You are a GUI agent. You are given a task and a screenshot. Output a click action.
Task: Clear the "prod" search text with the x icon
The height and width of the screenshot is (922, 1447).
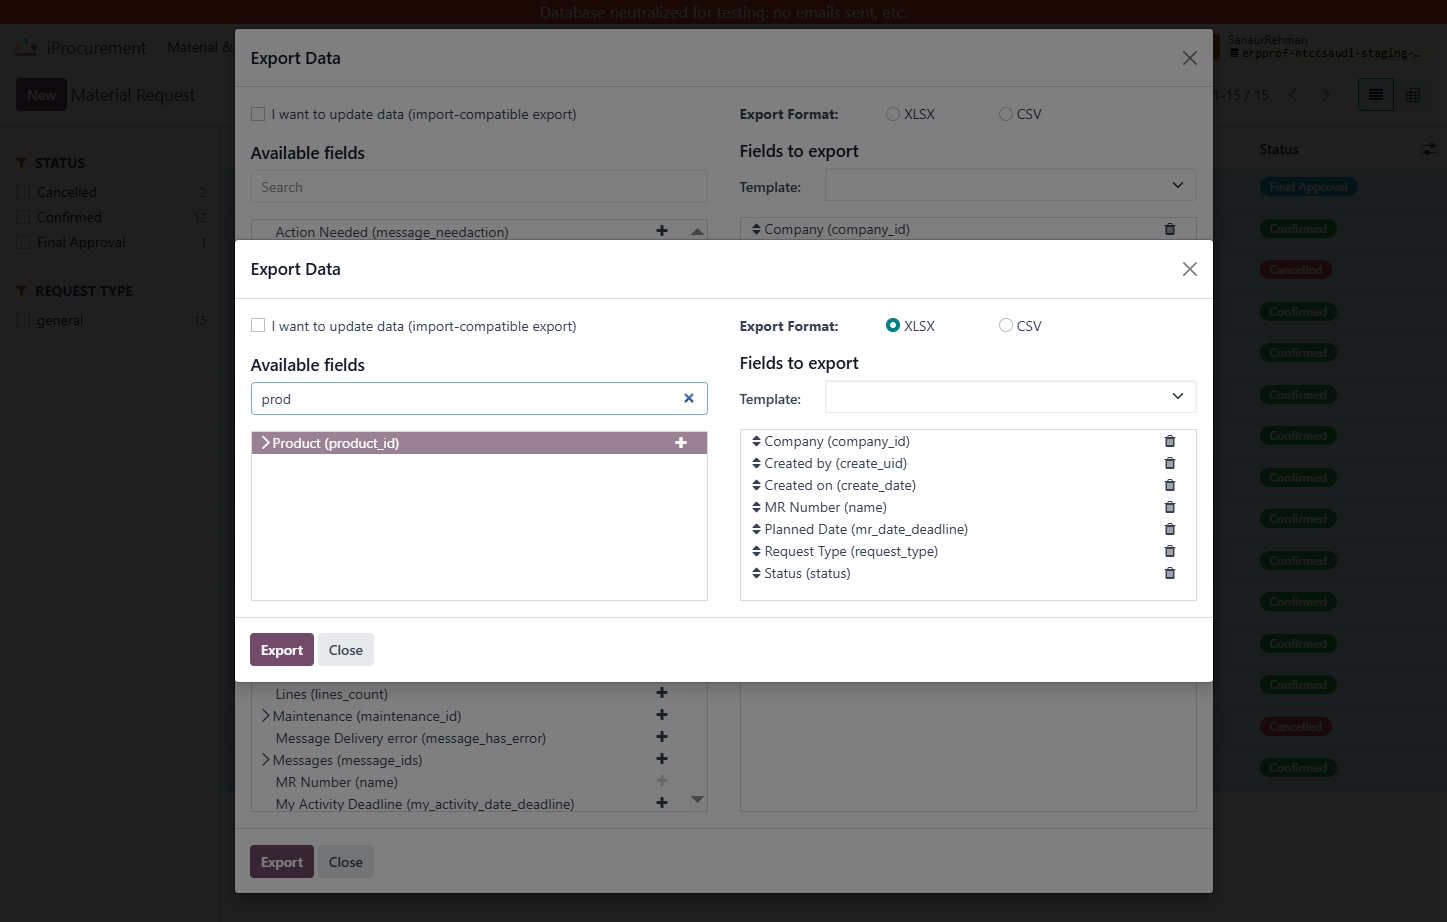click(x=689, y=398)
